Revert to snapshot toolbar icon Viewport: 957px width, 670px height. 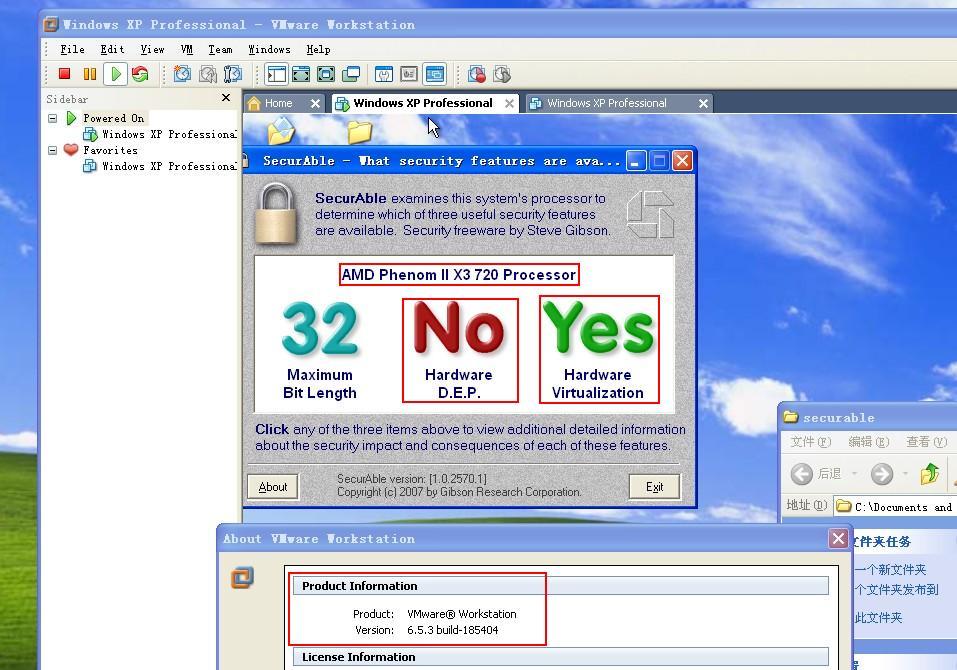coord(208,74)
